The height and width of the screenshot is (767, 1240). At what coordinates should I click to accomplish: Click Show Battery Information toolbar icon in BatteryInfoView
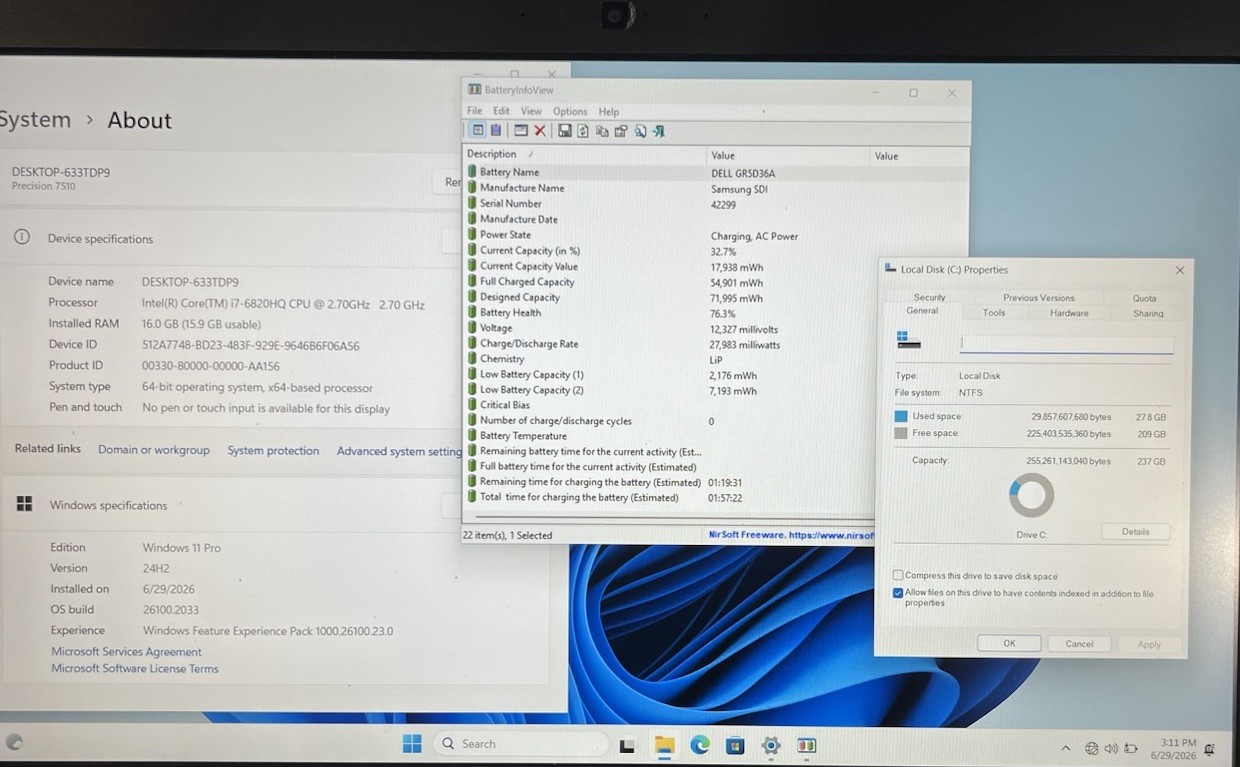478,130
